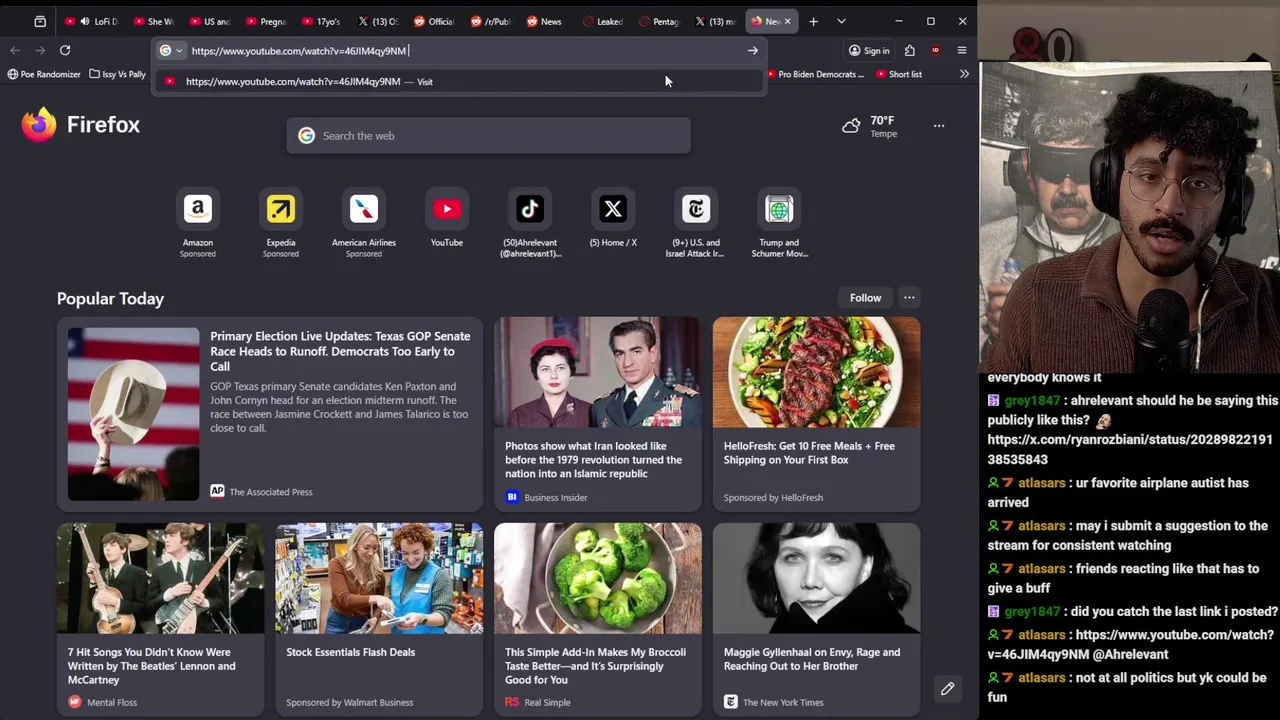
Task: Open the Amazon sponsored shortcut
Action: [198, 222]
